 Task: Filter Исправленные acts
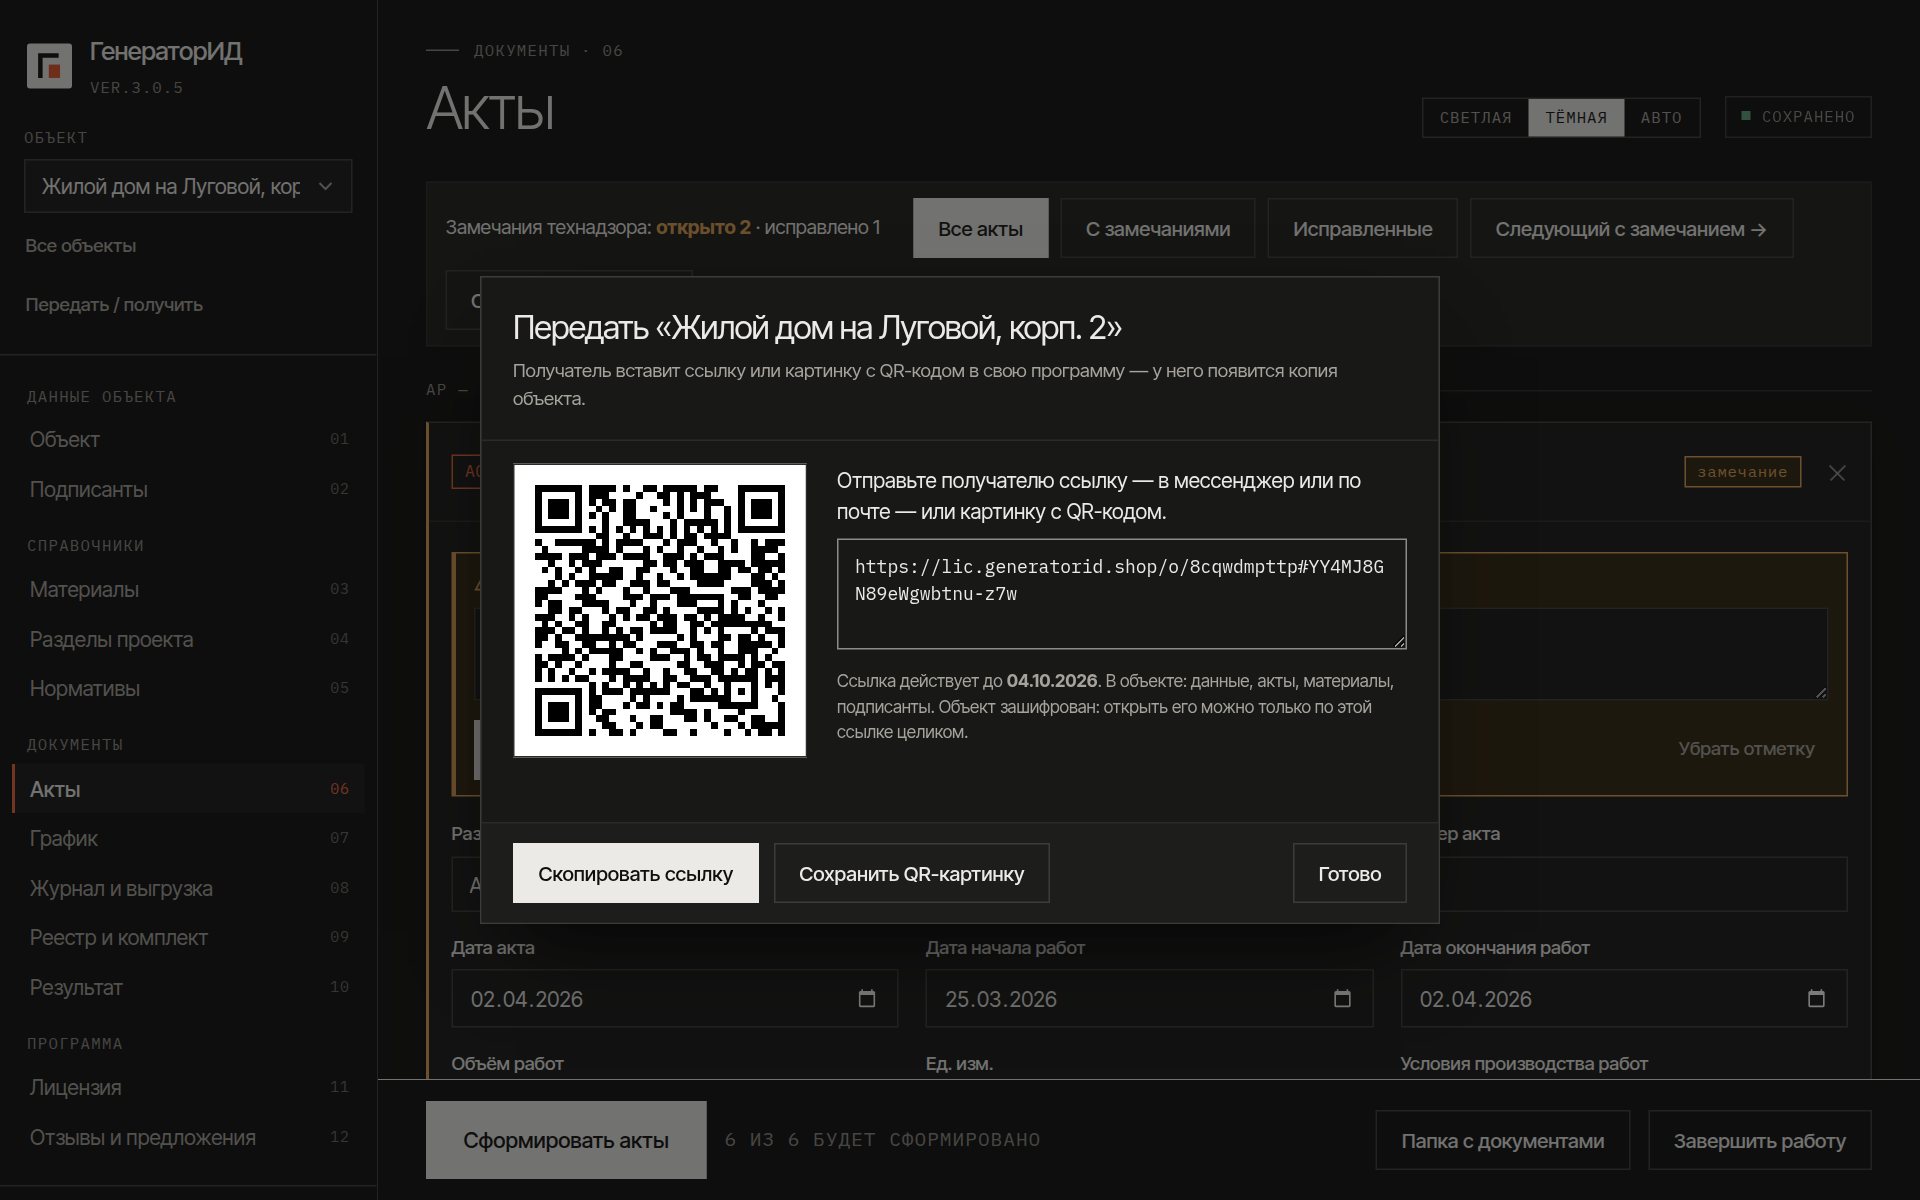click(1362, 228)
